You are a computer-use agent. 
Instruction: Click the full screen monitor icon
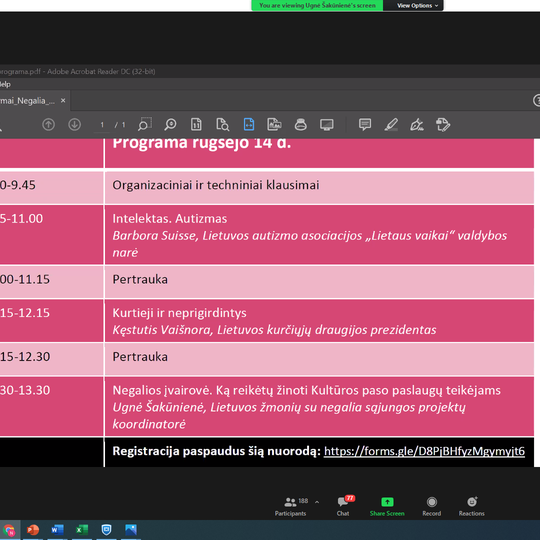(x=326, y=124)
